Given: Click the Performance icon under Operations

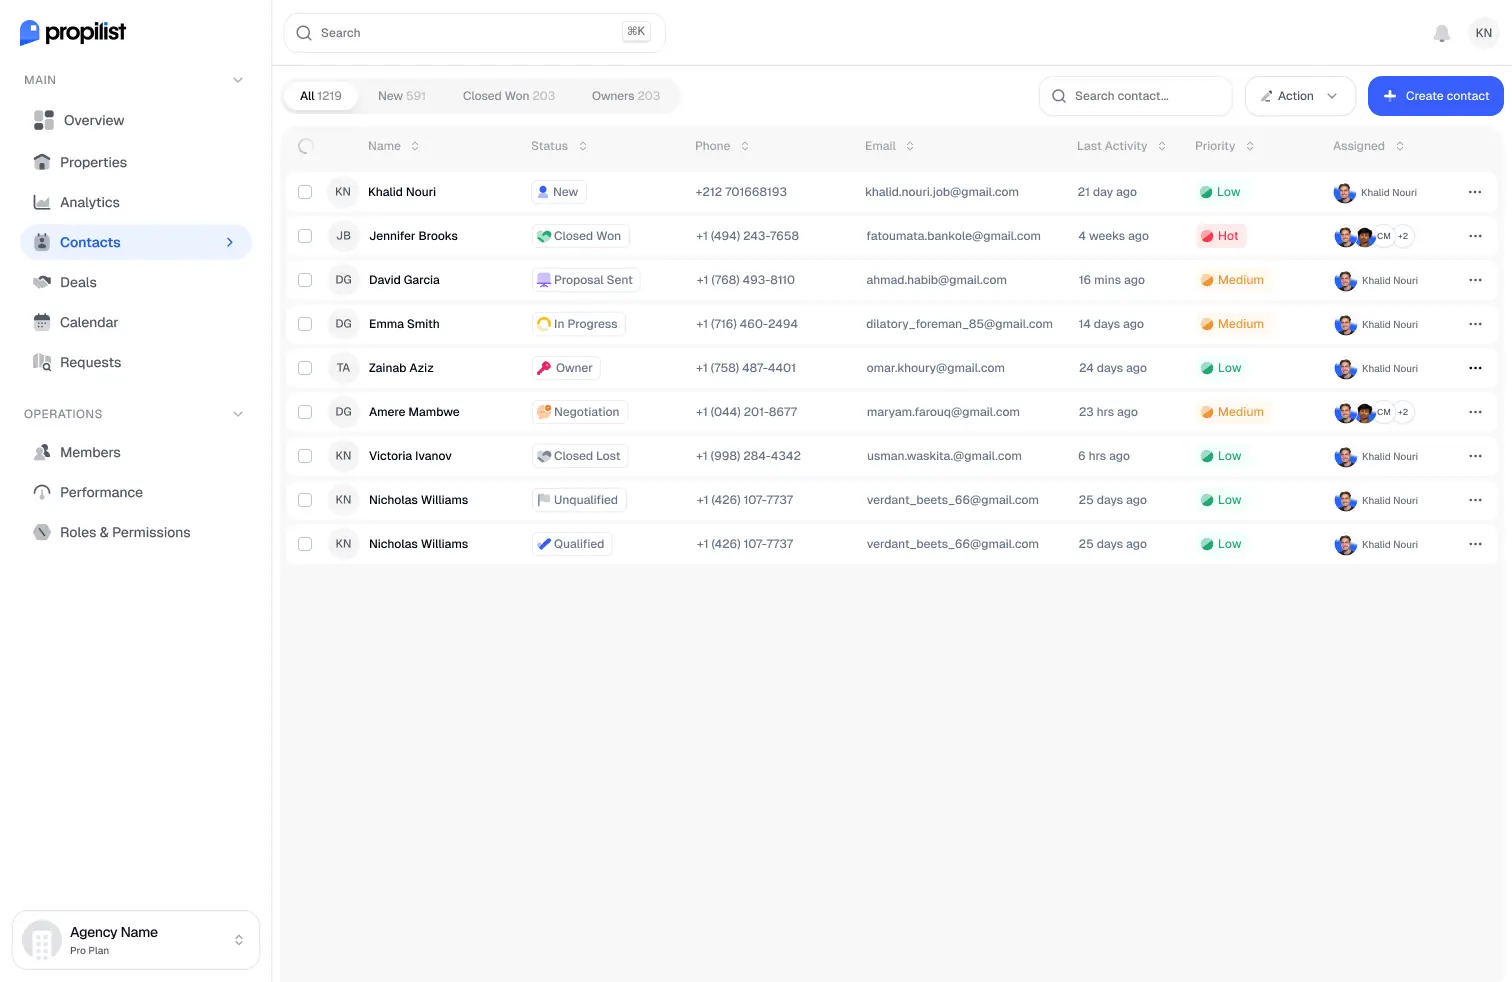Looking at the screenshot, I should point(42,492).
